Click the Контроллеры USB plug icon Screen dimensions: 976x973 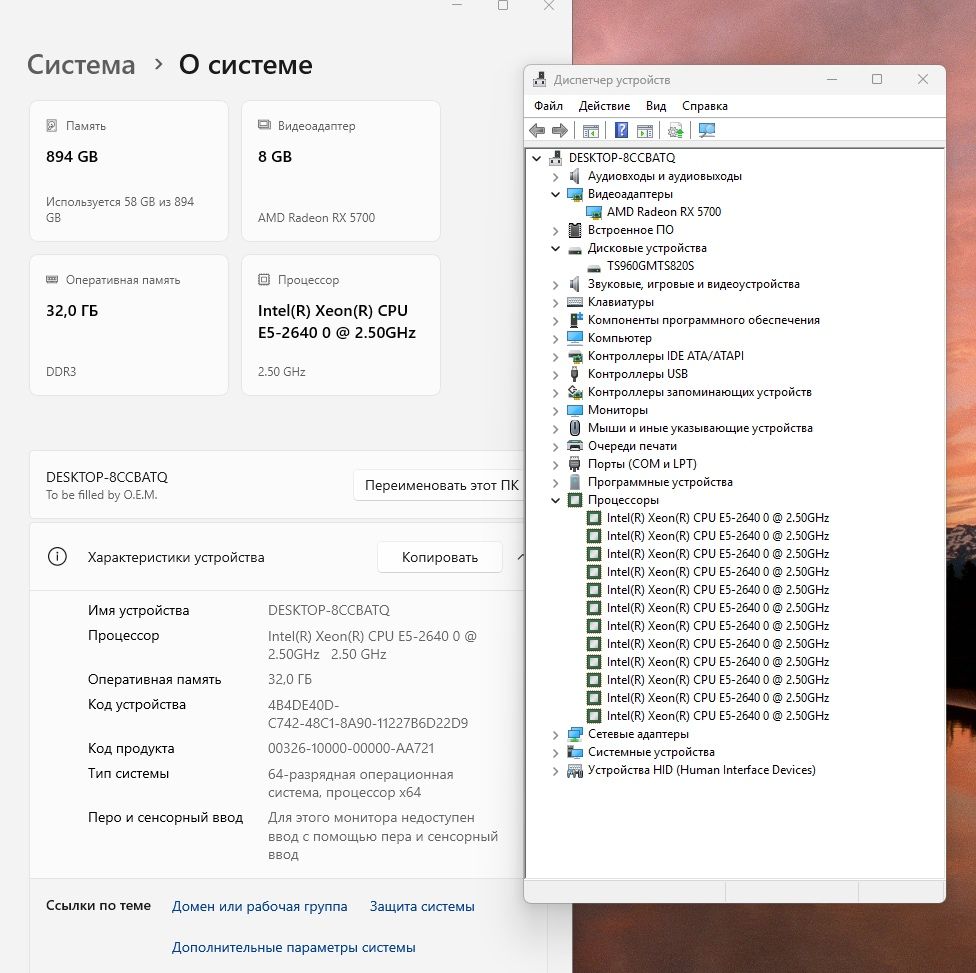tap(575, 374)
